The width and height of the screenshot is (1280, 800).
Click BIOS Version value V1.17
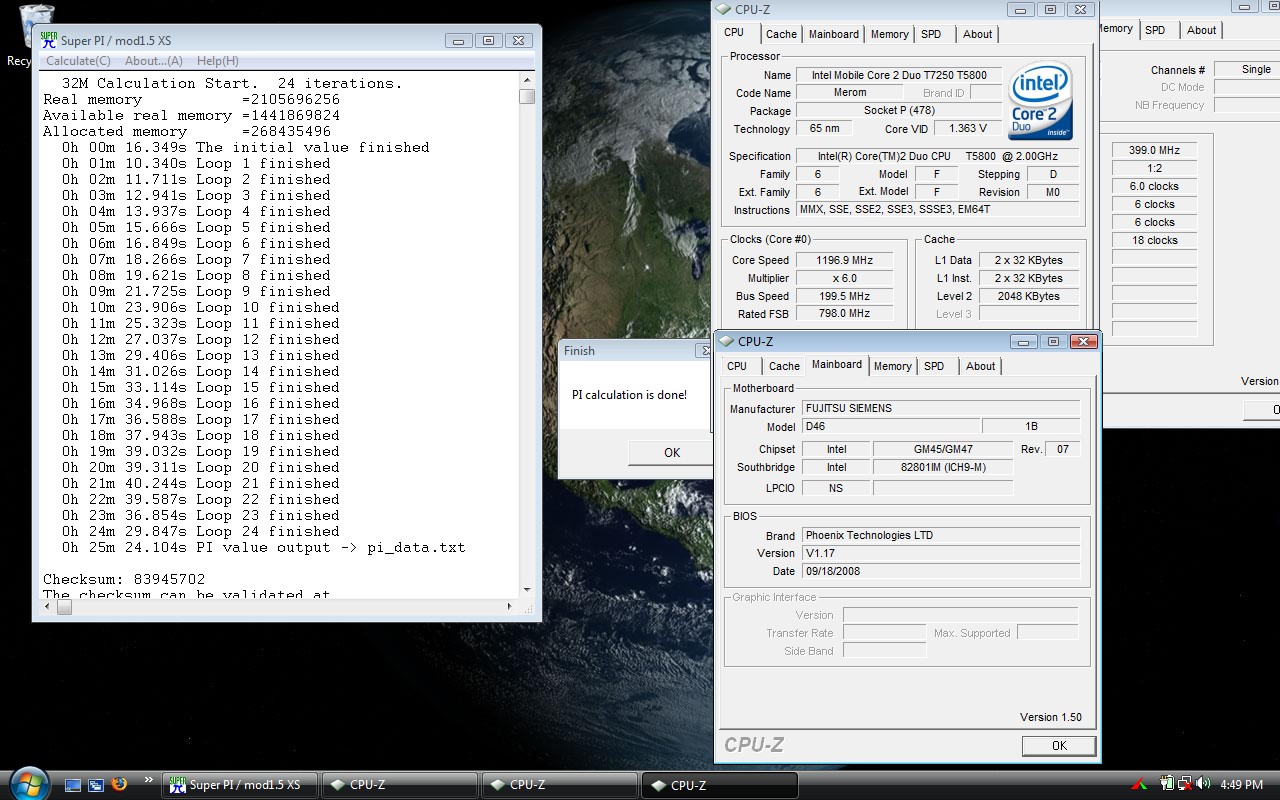941,553
